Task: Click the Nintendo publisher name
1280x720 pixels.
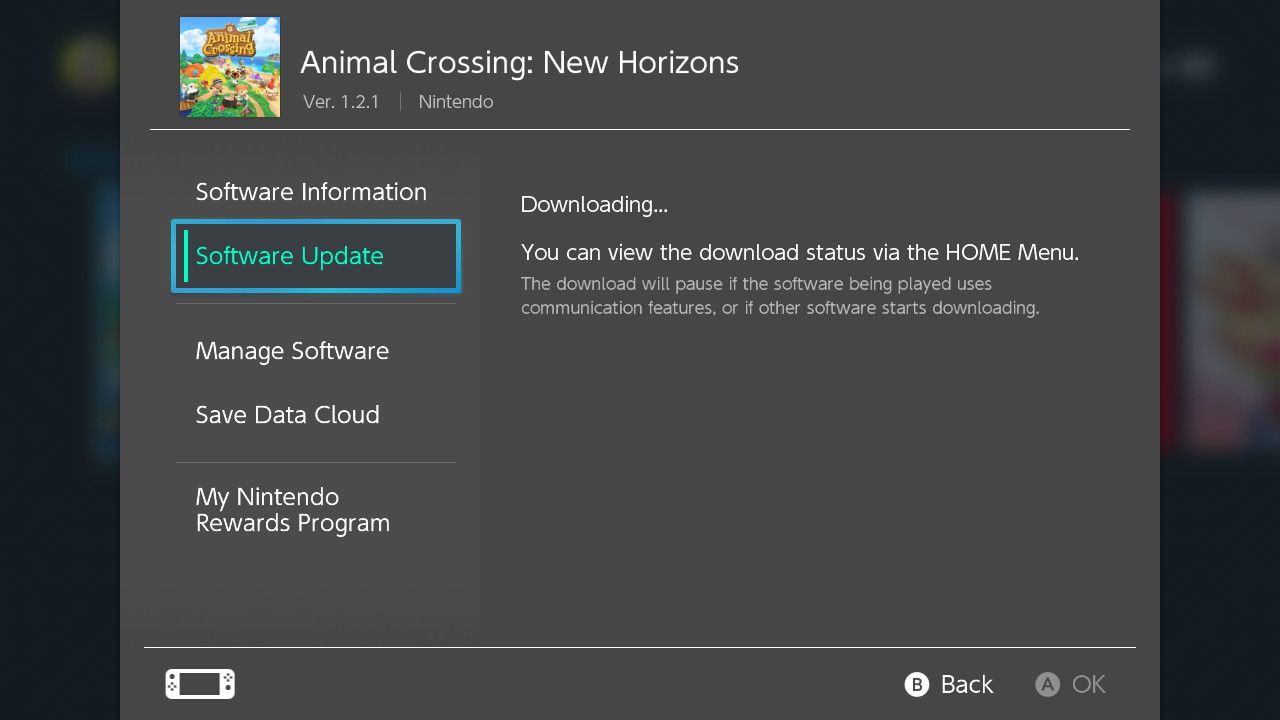Action: [x=456, y=101]
